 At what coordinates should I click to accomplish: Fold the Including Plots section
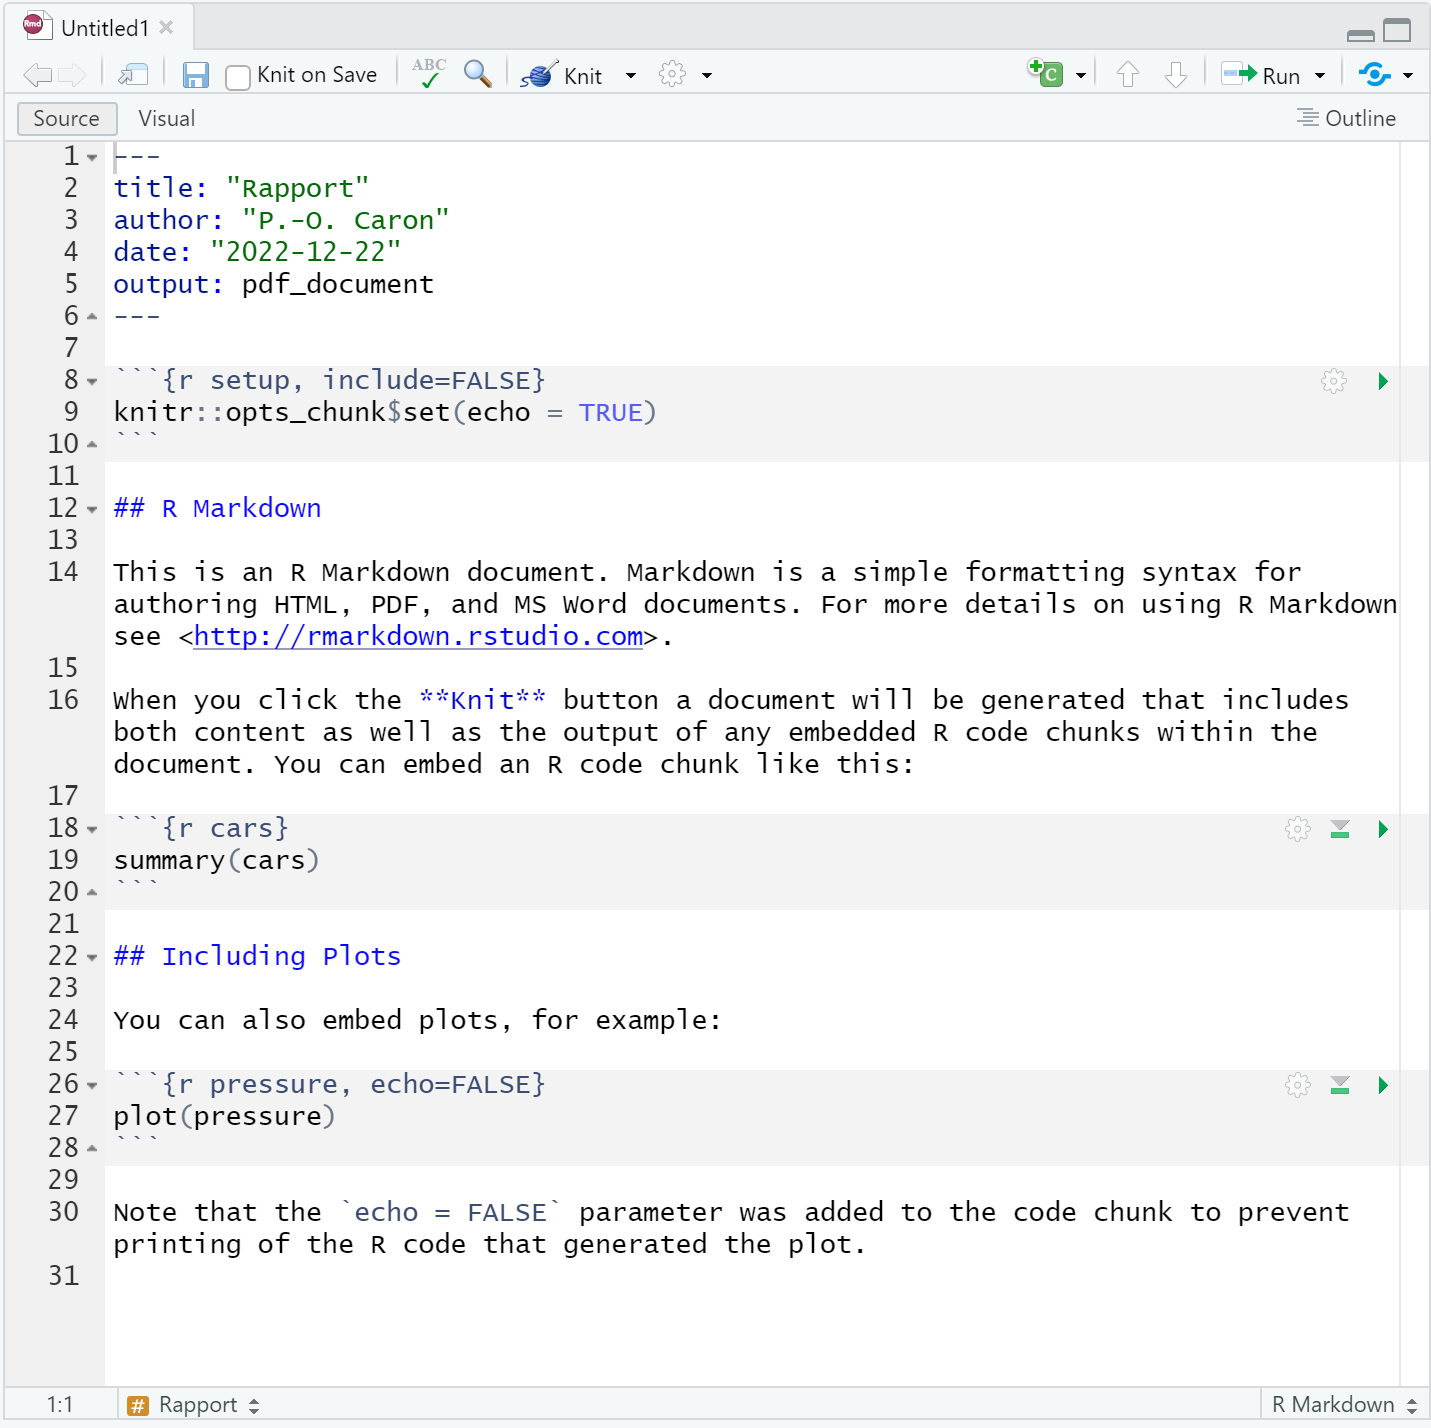[x=92, y=958]
